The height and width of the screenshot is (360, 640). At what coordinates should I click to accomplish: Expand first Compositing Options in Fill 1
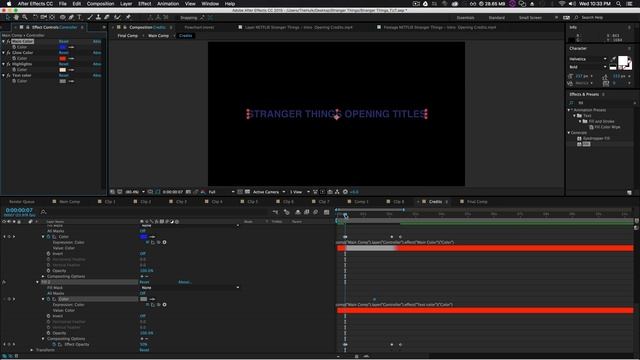43,276
